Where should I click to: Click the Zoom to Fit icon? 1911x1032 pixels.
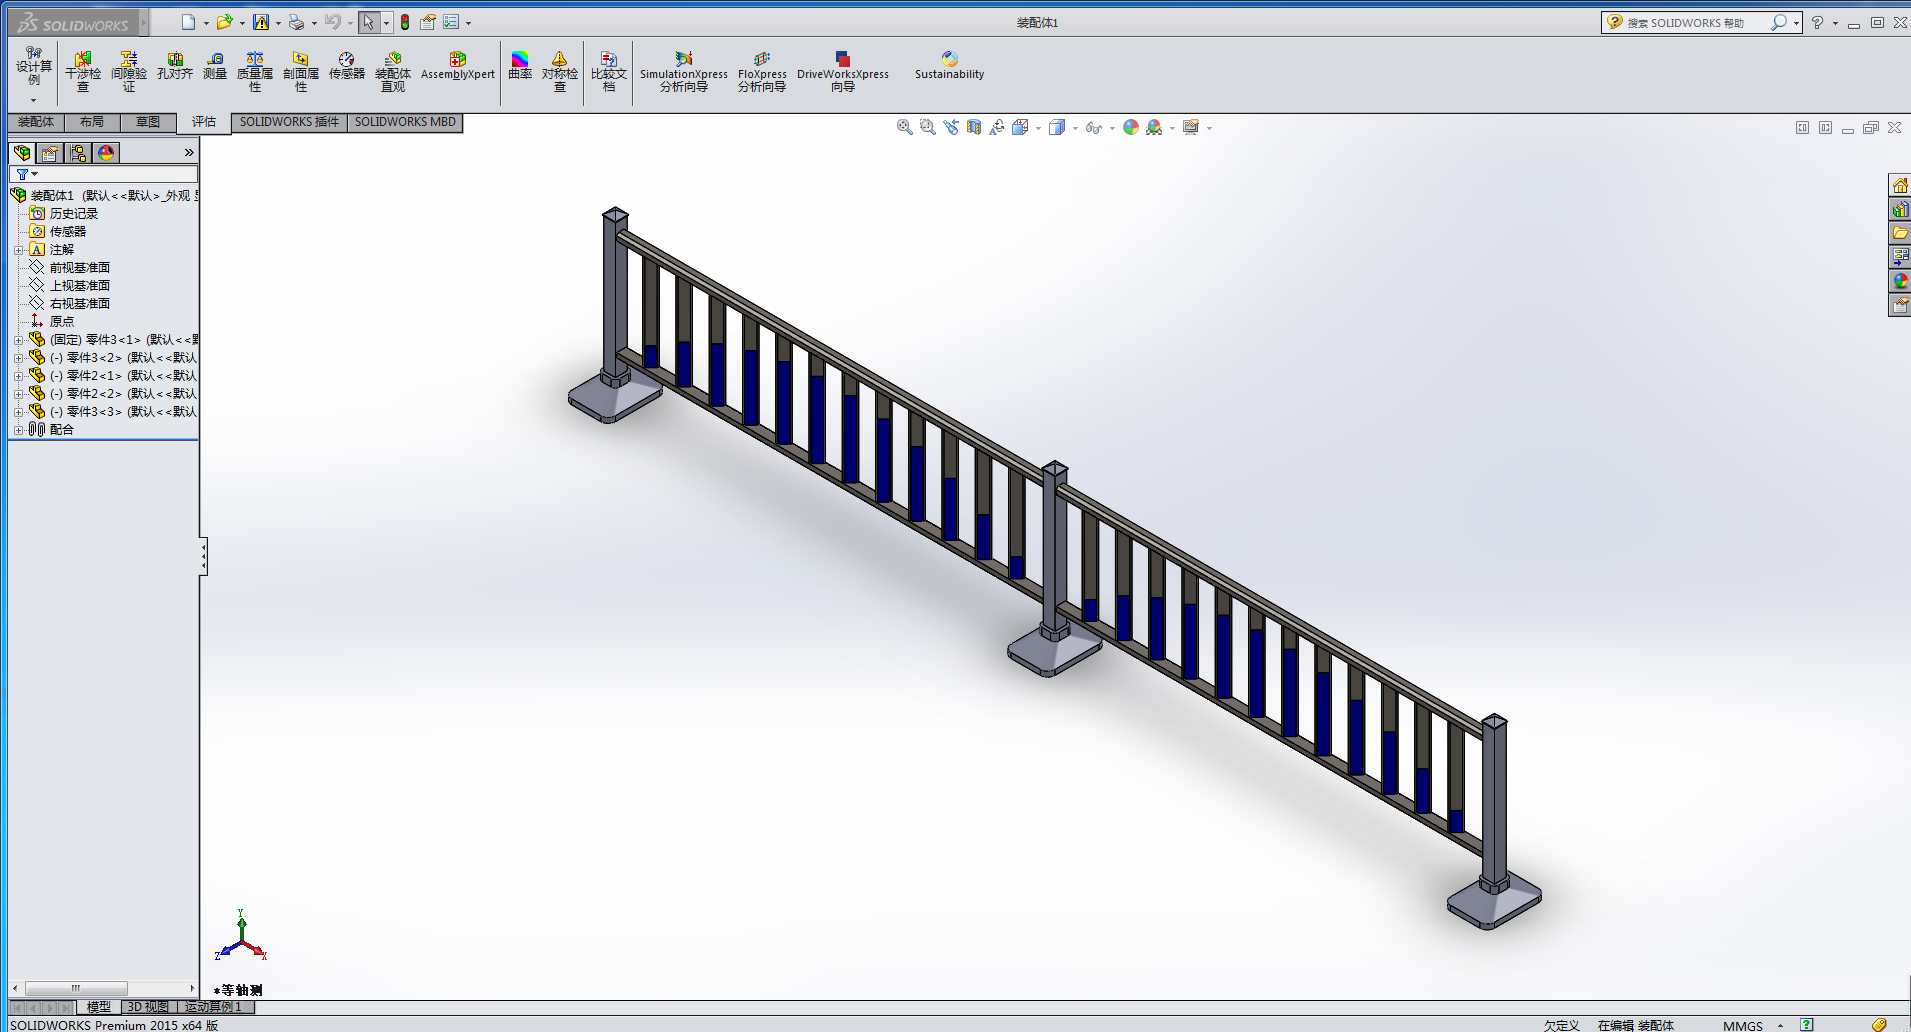click(904, 127)
